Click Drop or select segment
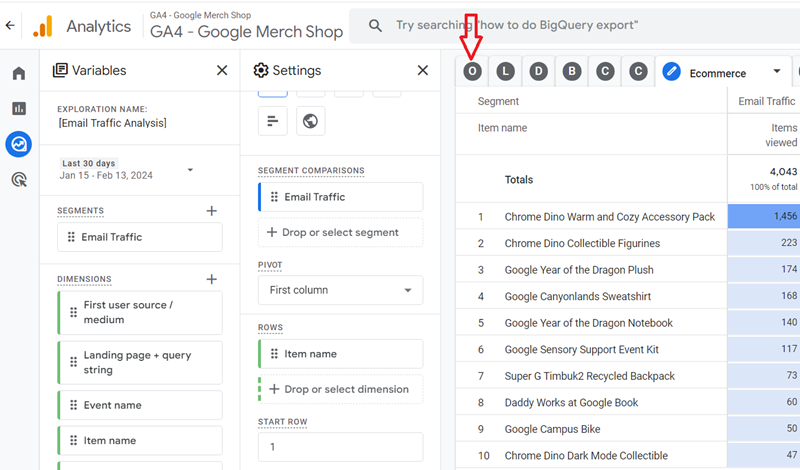The image size is (800, 470). (x=341, y=232)
